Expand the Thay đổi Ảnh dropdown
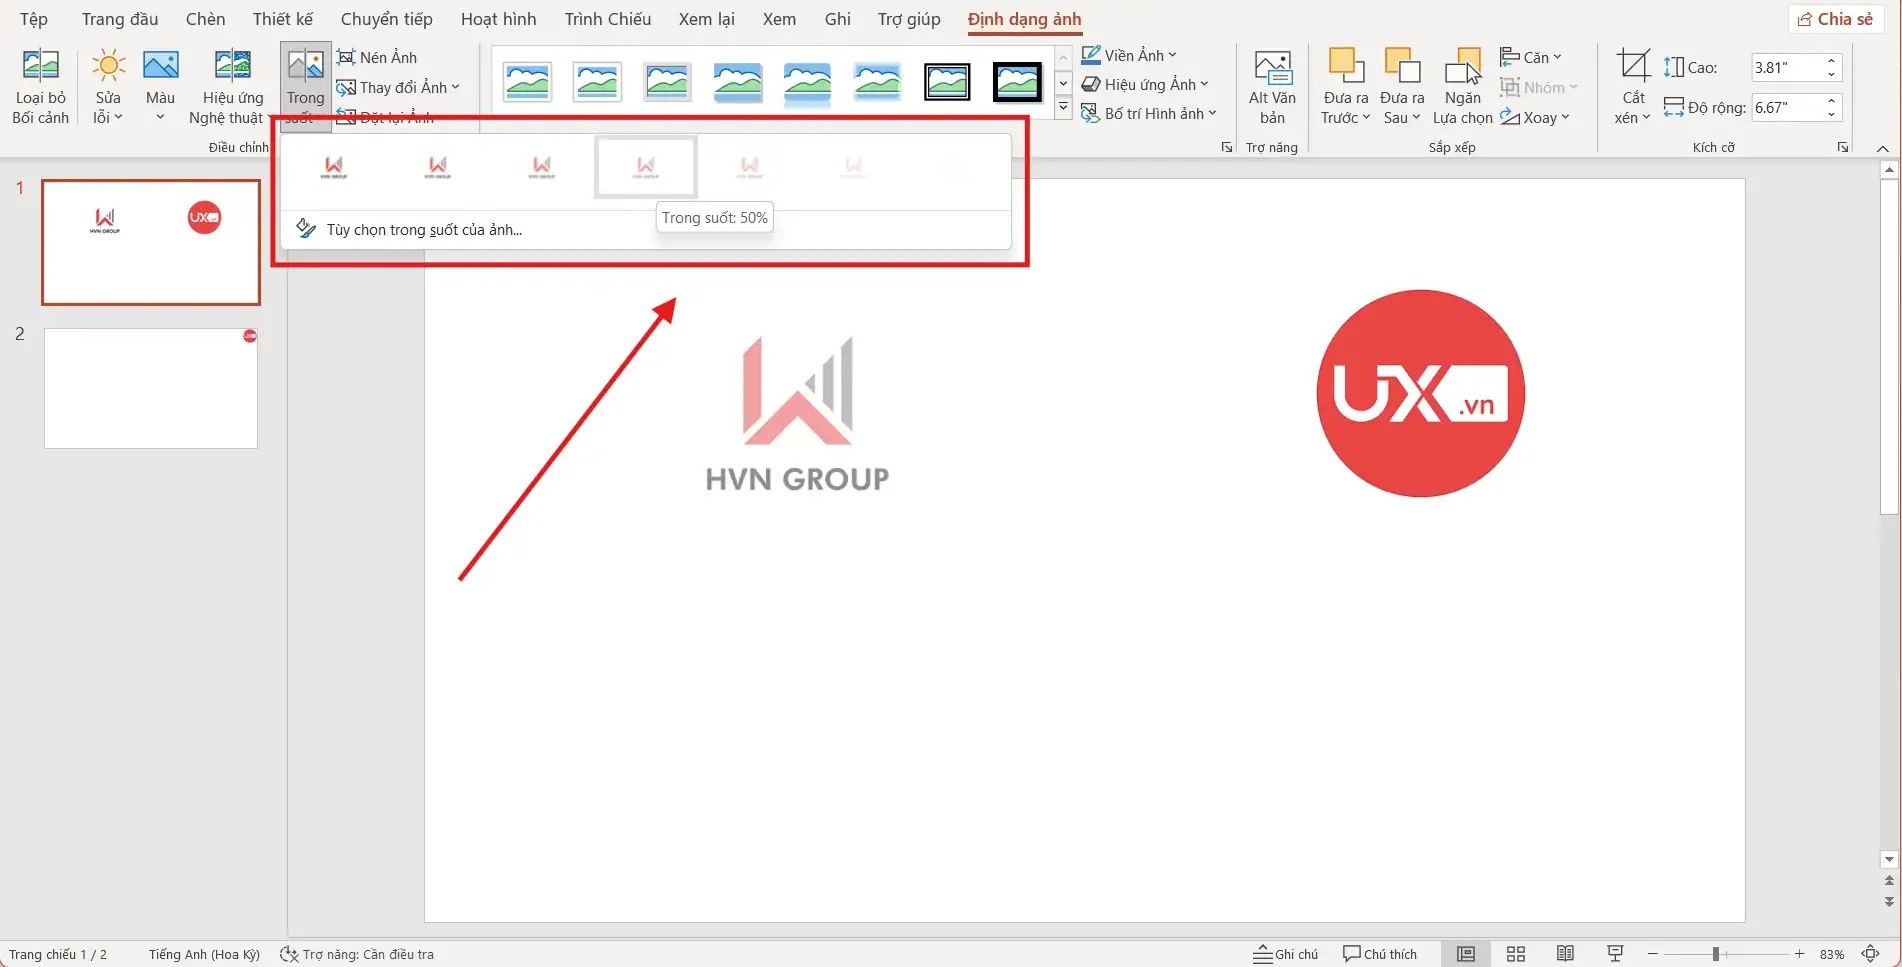Viewport: 1902px width, 967px height. click(398, 87)
